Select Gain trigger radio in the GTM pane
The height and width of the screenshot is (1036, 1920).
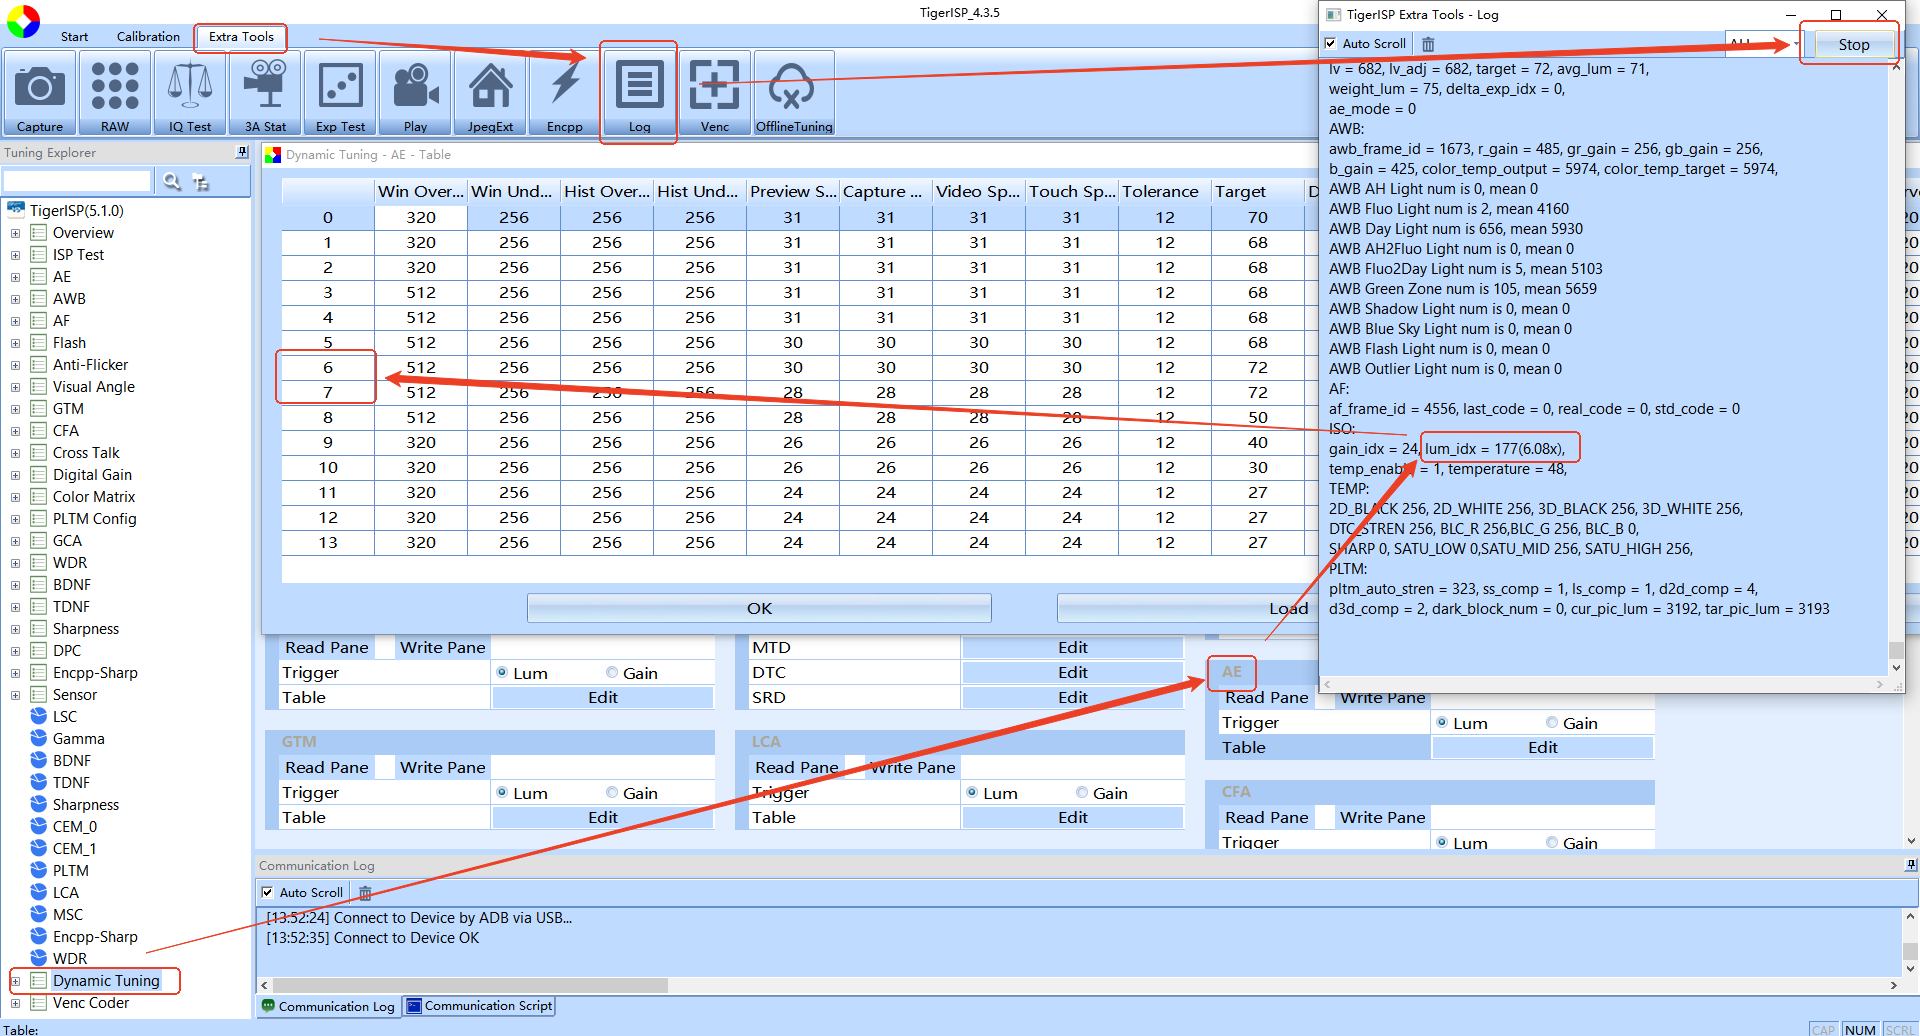(612, 793)
